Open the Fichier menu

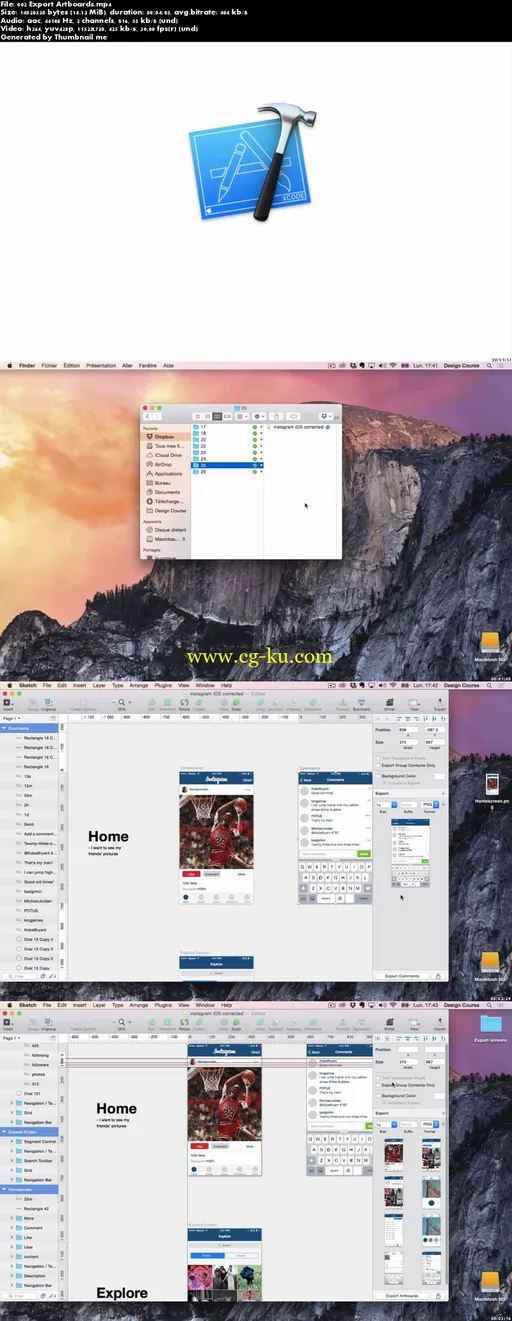click(x=48, y=366)
